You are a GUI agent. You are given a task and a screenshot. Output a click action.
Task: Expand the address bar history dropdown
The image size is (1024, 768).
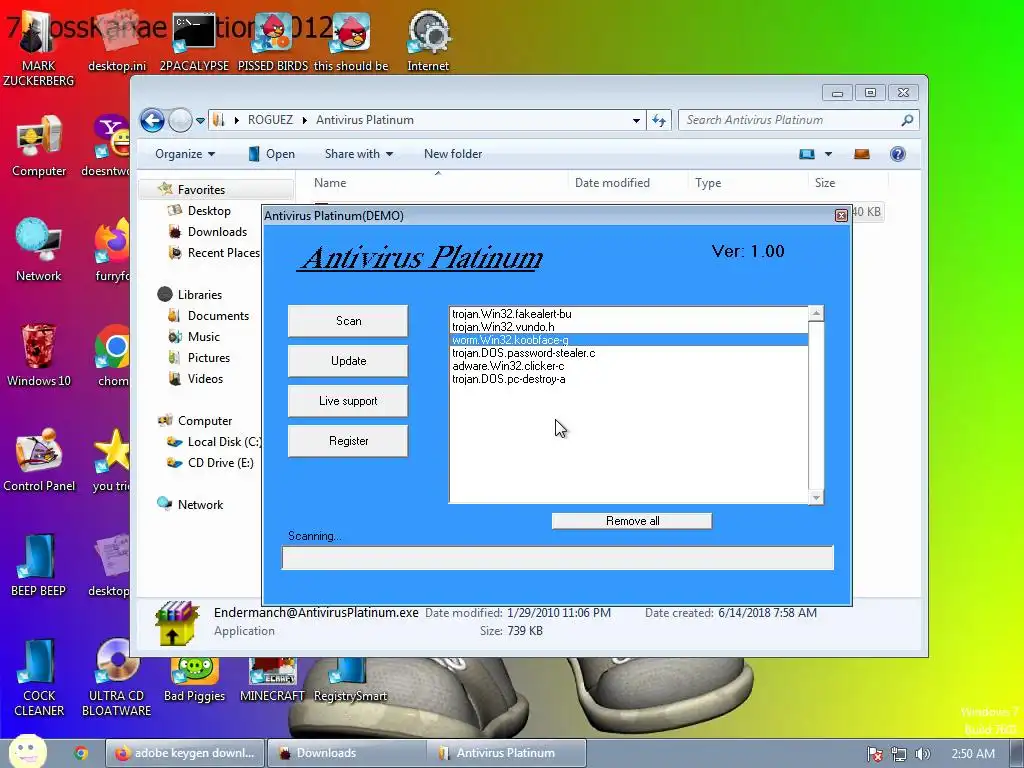[636, 120]
